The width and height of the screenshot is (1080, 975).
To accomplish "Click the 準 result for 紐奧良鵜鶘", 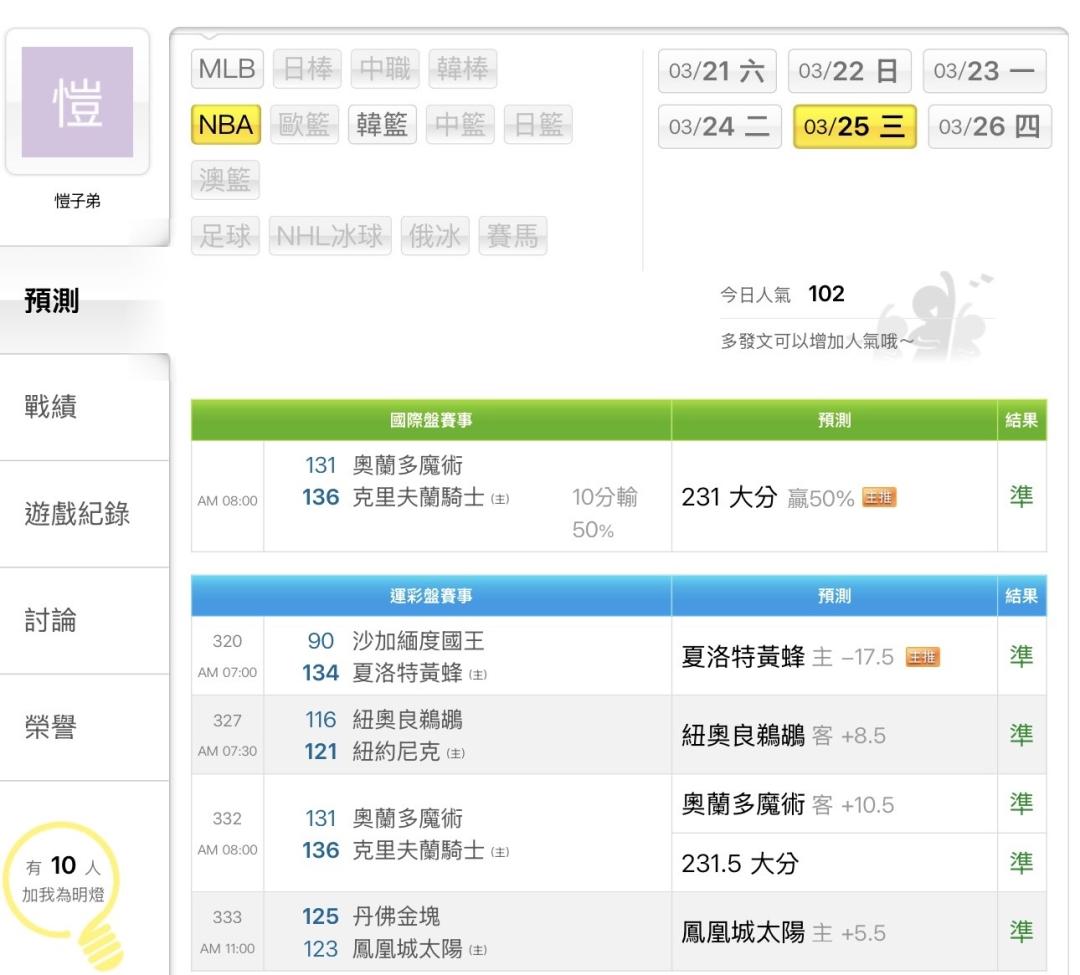I will [1021, 735].
